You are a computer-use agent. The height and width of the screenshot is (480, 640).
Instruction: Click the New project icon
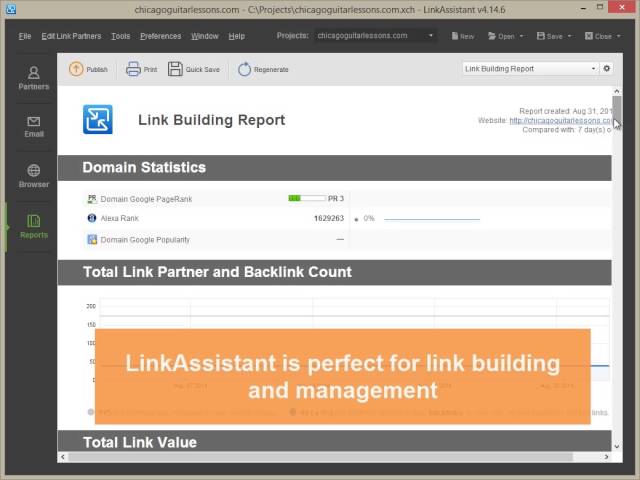(454, 36)
